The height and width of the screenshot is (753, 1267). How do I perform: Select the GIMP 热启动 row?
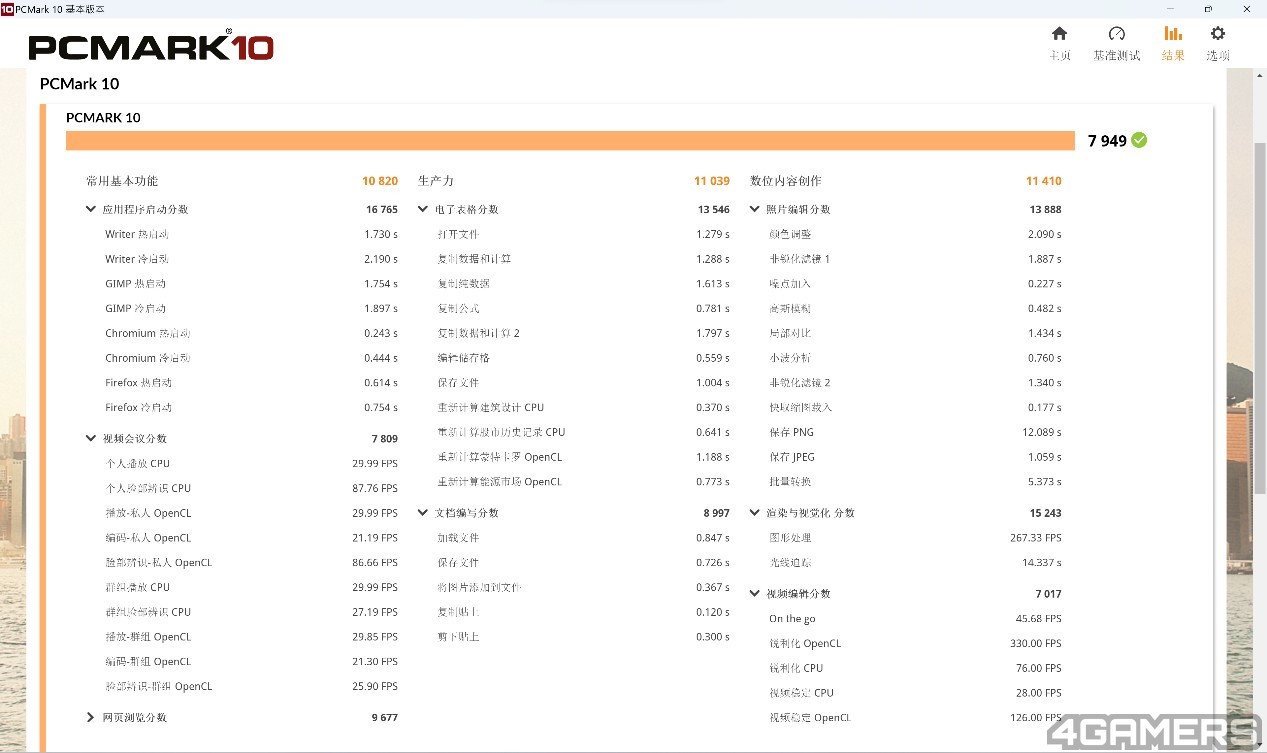coord(251,284)
